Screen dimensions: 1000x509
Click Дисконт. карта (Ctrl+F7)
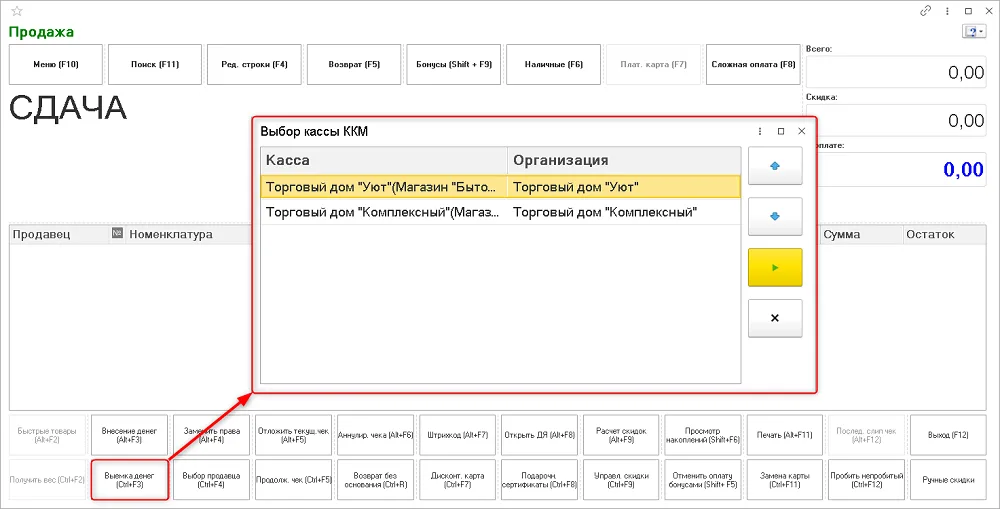(x=457, y=480)
